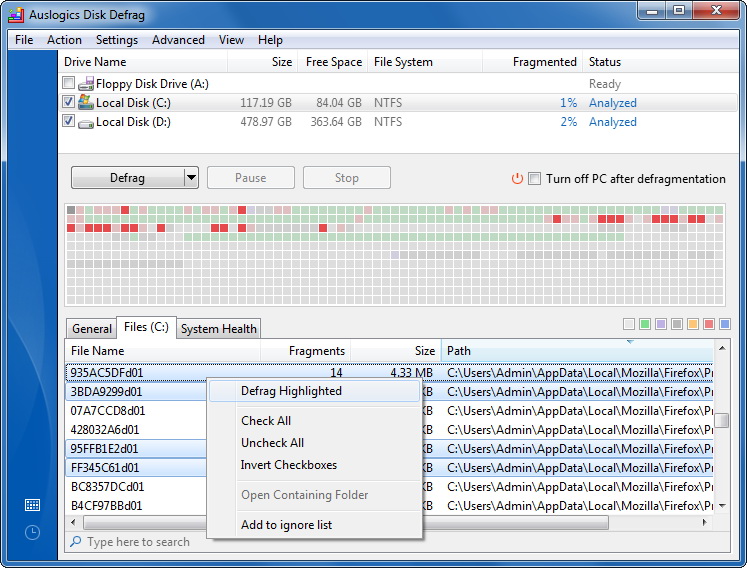Click the magnifier icon in the search box
The width and height of the screenshot is (747, 568).
[x=75, y=542]
